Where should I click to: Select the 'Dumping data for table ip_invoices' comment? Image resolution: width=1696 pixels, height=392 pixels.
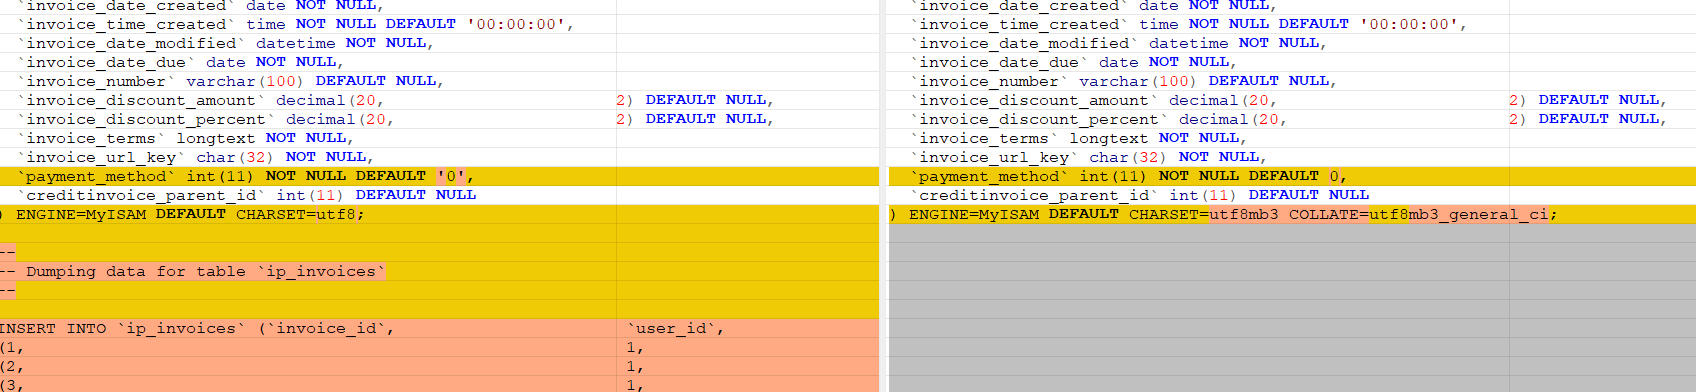(x=205, y=271)
